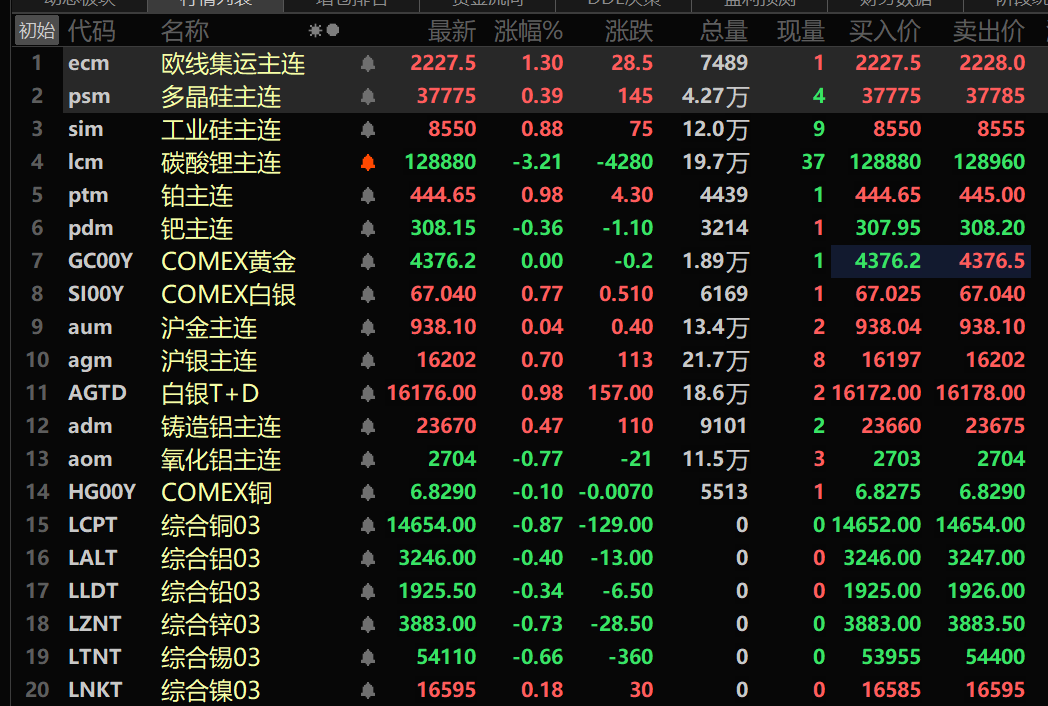Click the bell icon for 白银T+D
The image size is (1048, 706).
(368, 393)
